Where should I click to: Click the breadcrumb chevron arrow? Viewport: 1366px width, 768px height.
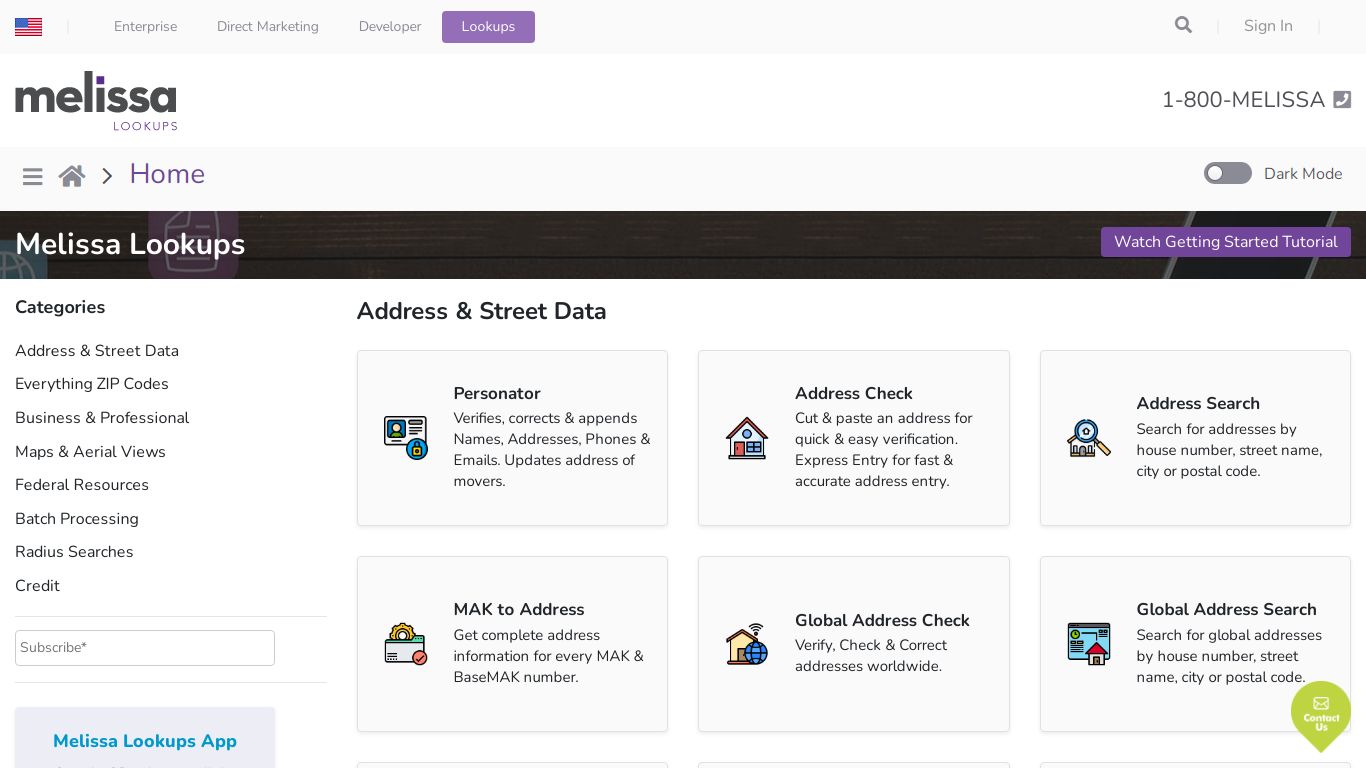click(107, 176)
